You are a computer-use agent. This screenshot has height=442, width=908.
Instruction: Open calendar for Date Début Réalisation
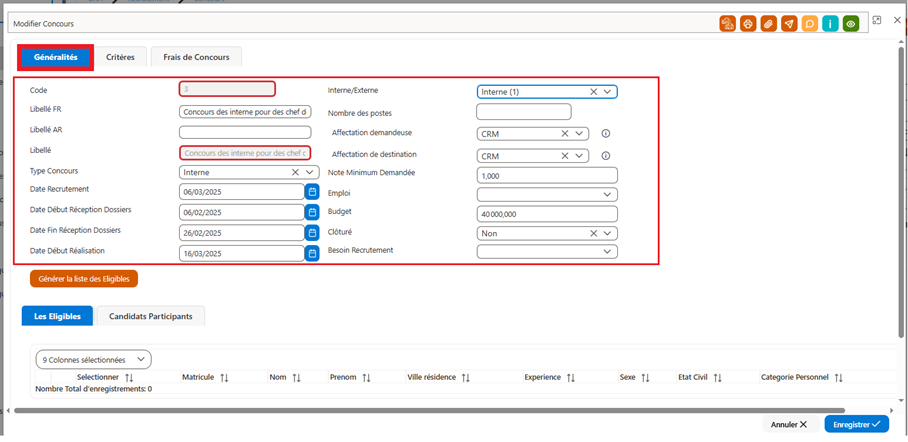click(312, 253)
